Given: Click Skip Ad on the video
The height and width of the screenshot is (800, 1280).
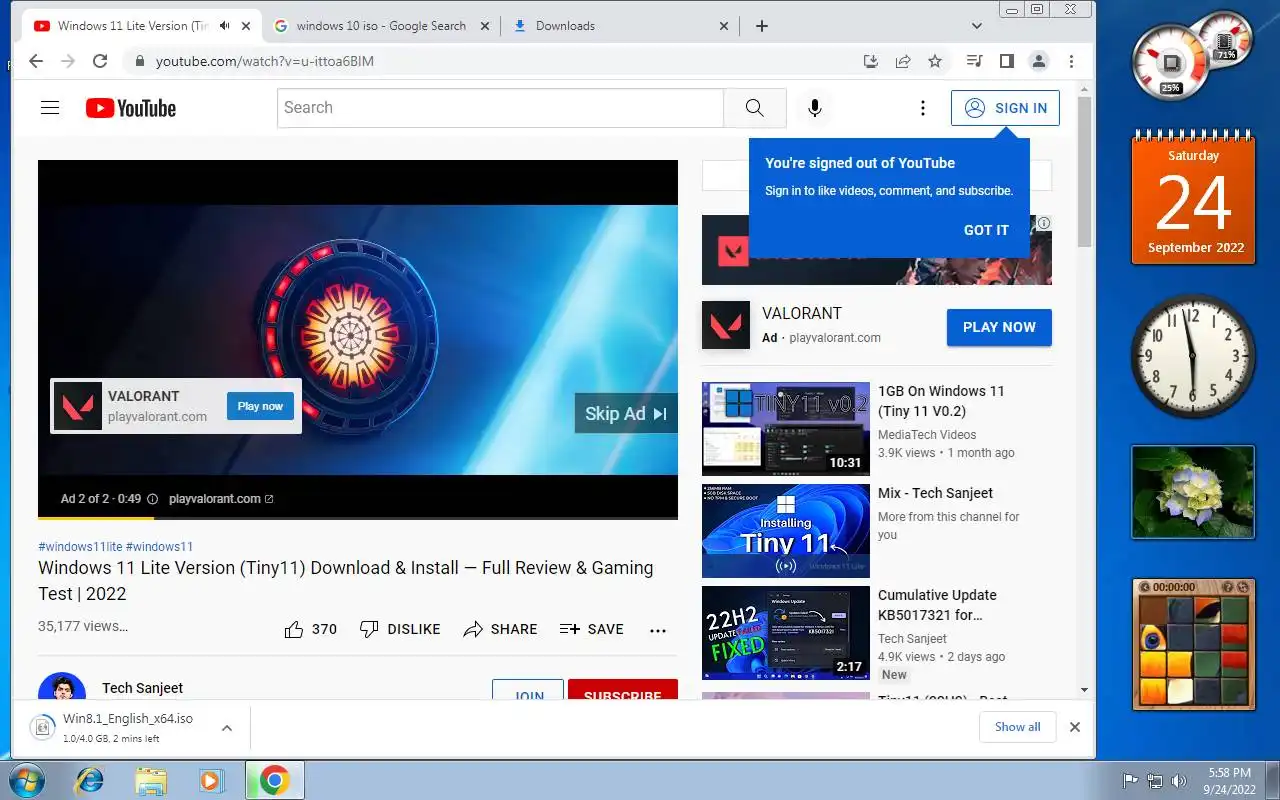Looking at the screenshot, I should tap(626, 413).
